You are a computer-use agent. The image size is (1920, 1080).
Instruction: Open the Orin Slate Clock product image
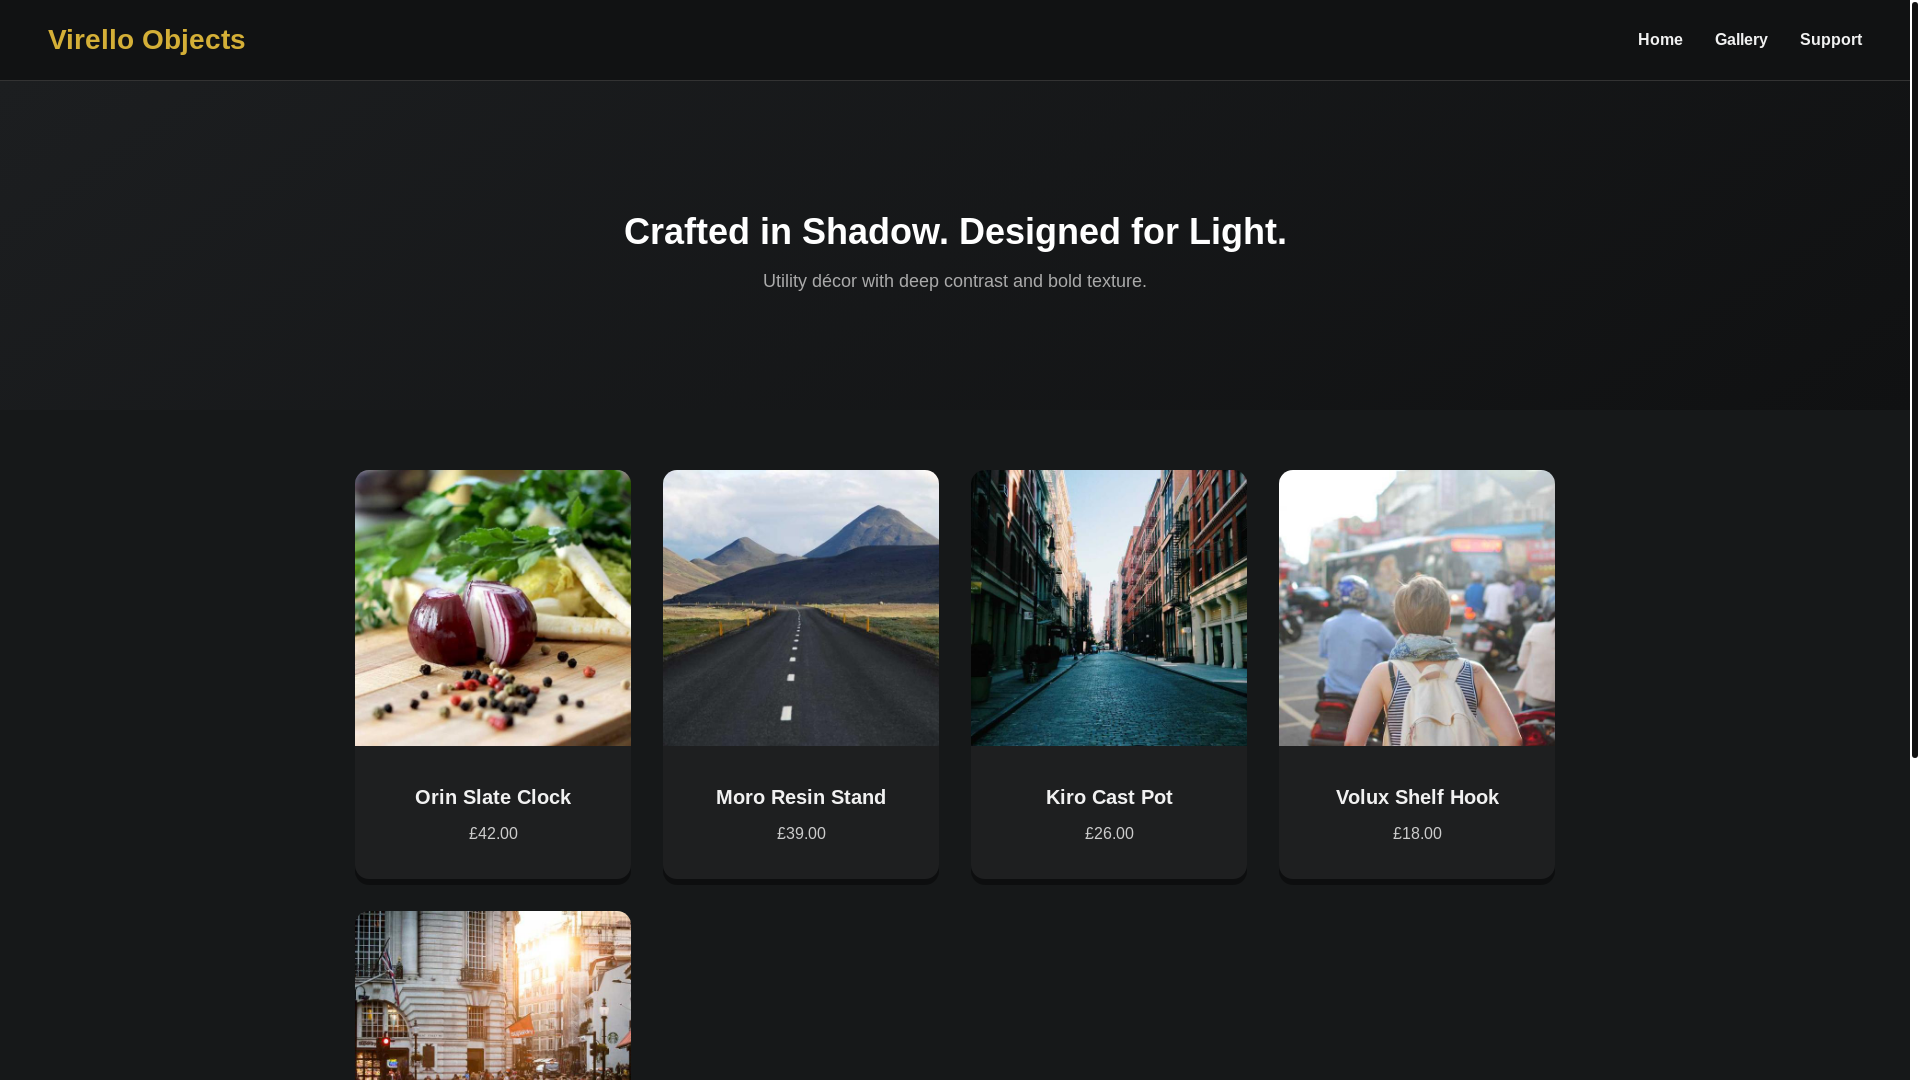pos(493,608)
